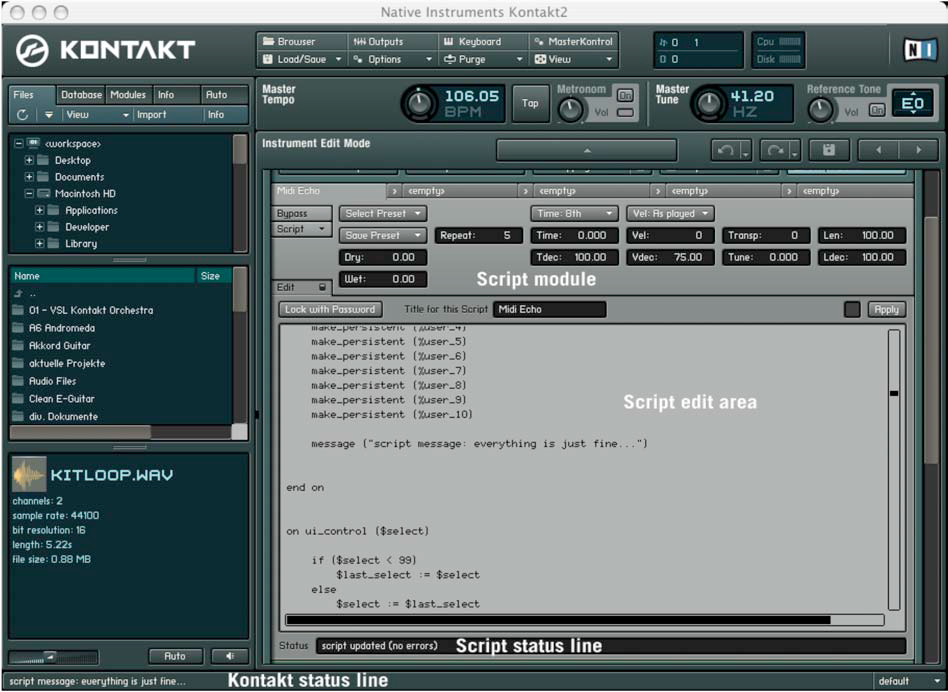Open the View dropdown in top toolbar
The height and width of the screenshot is (692, 948).
pos(573,59)
